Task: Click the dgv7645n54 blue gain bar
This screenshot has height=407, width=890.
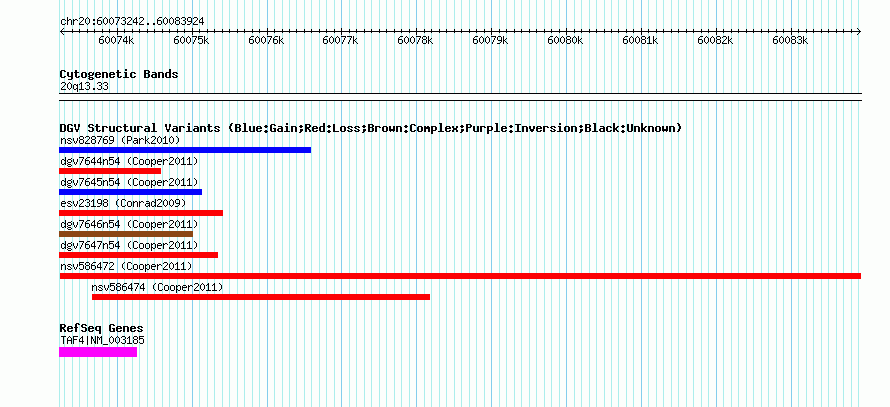Action: click(x=131, y=192)
